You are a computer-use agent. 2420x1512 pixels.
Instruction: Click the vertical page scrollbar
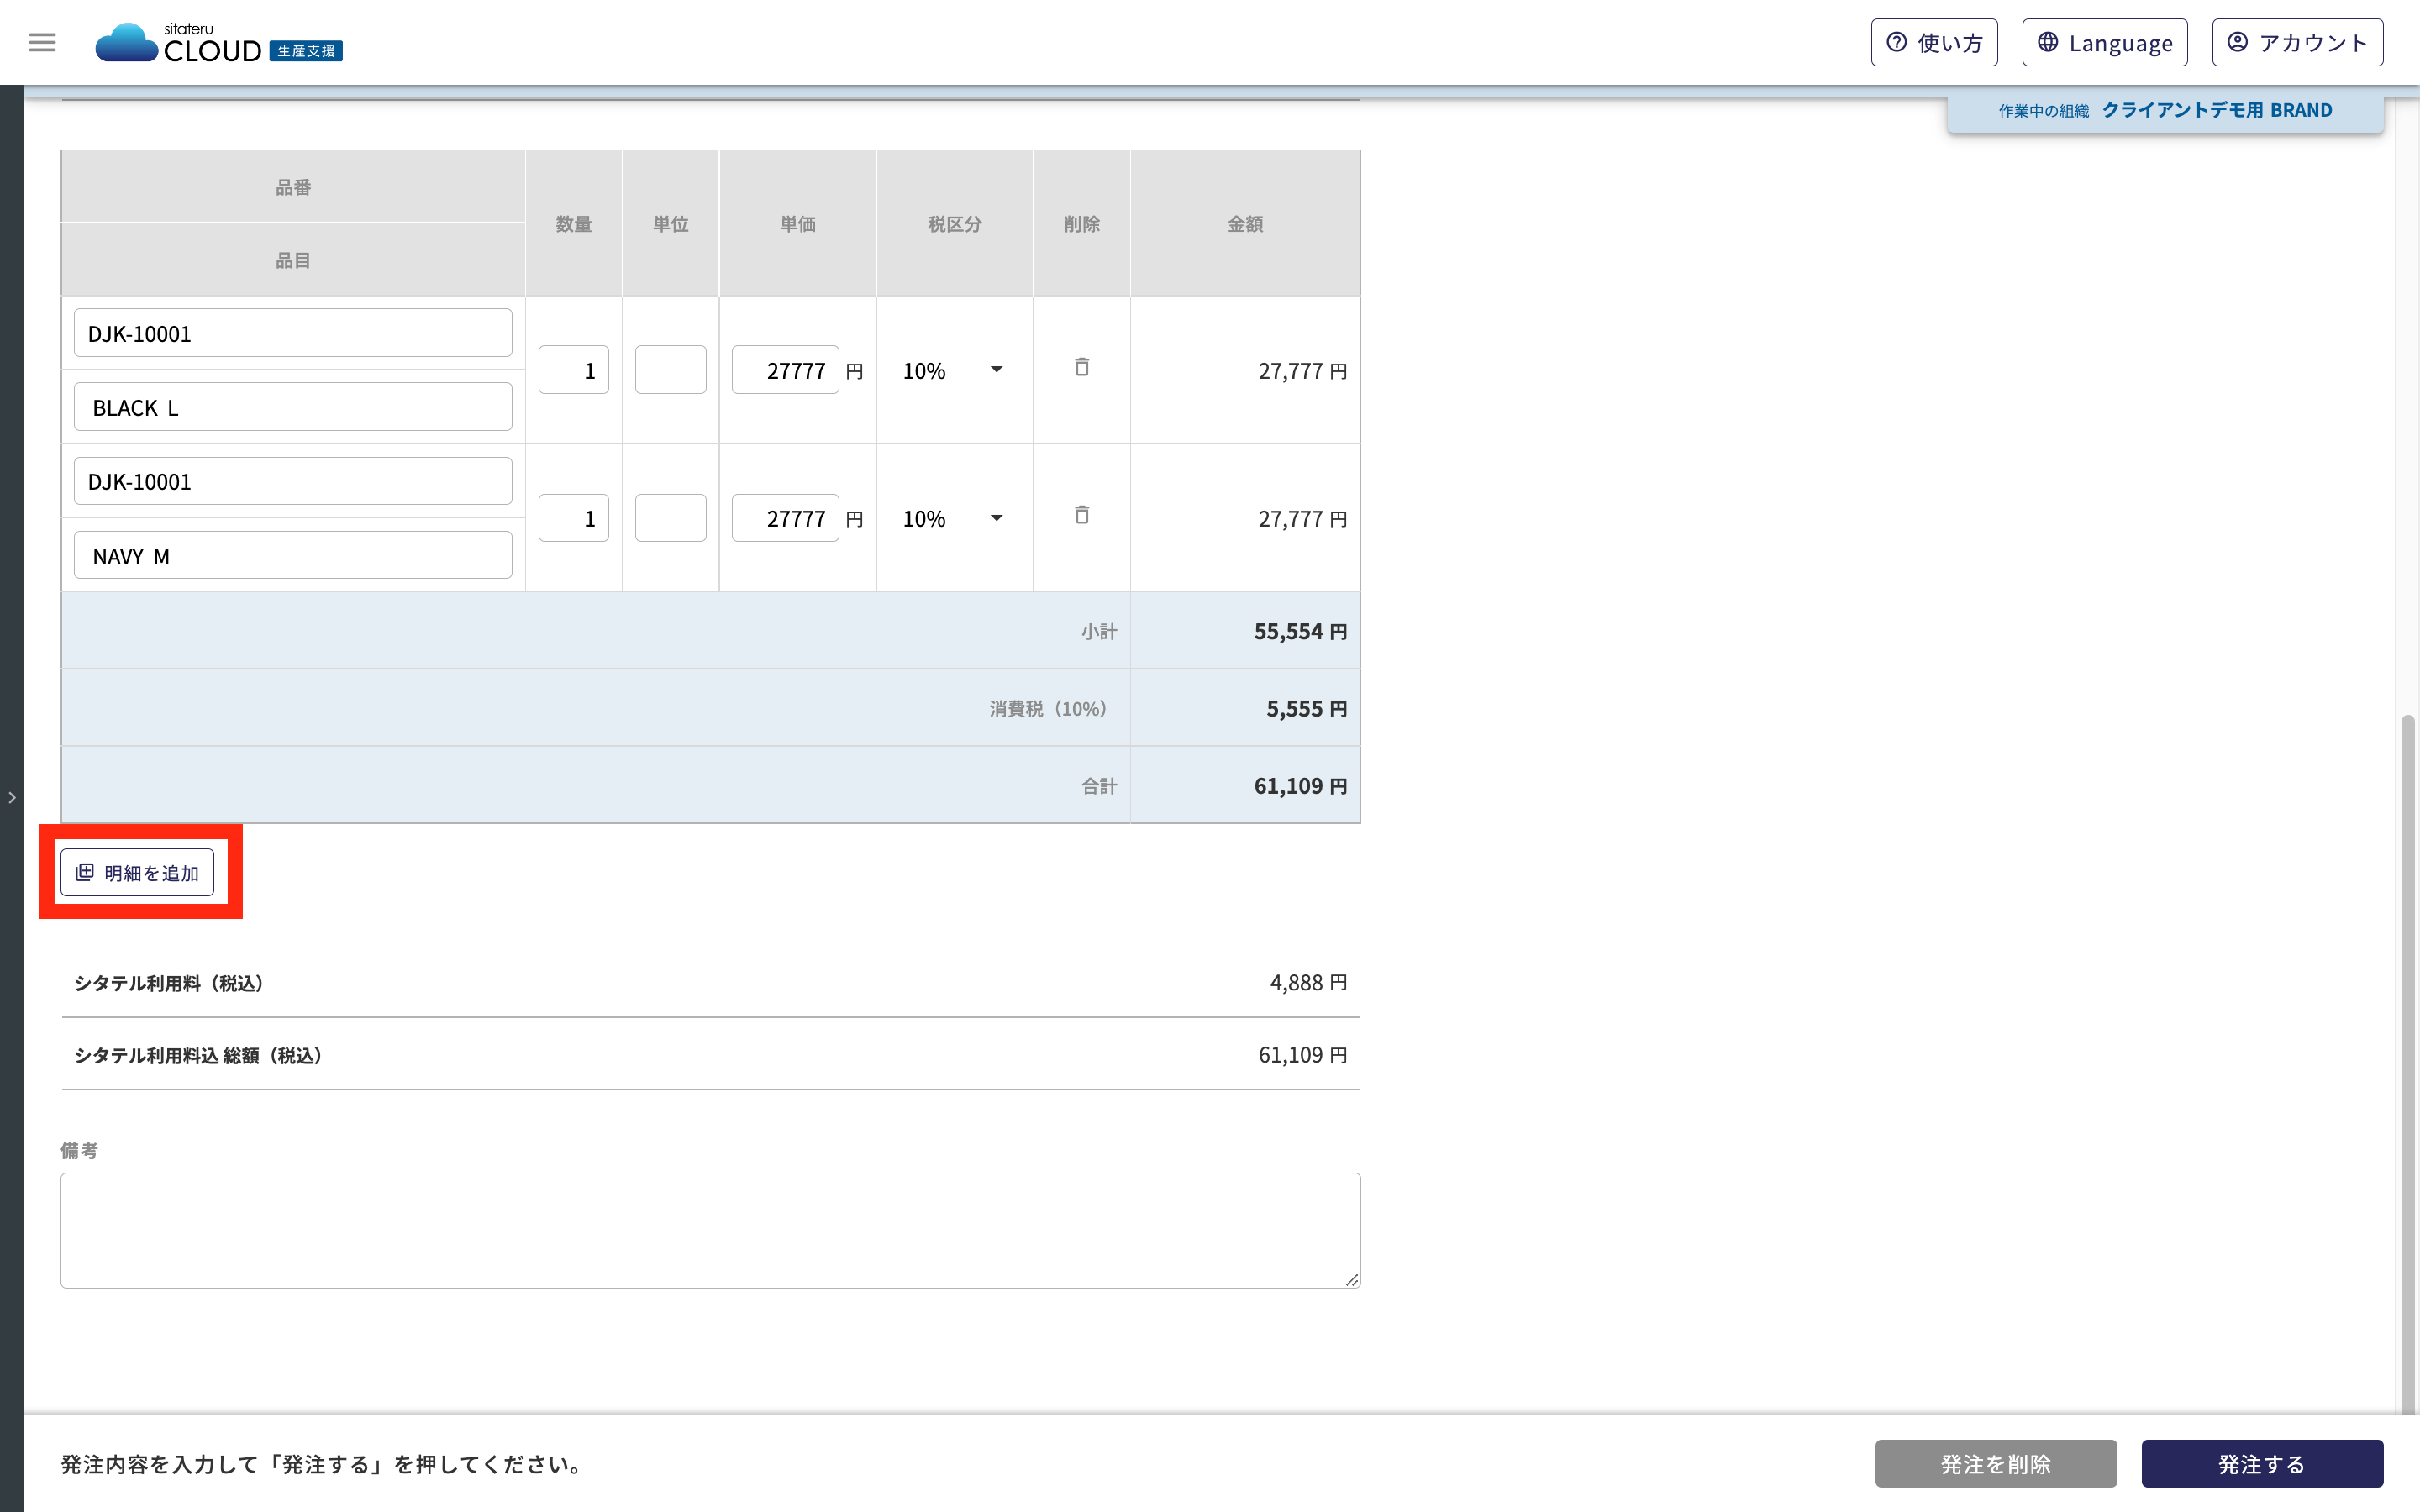(x=2407, y=1060)
